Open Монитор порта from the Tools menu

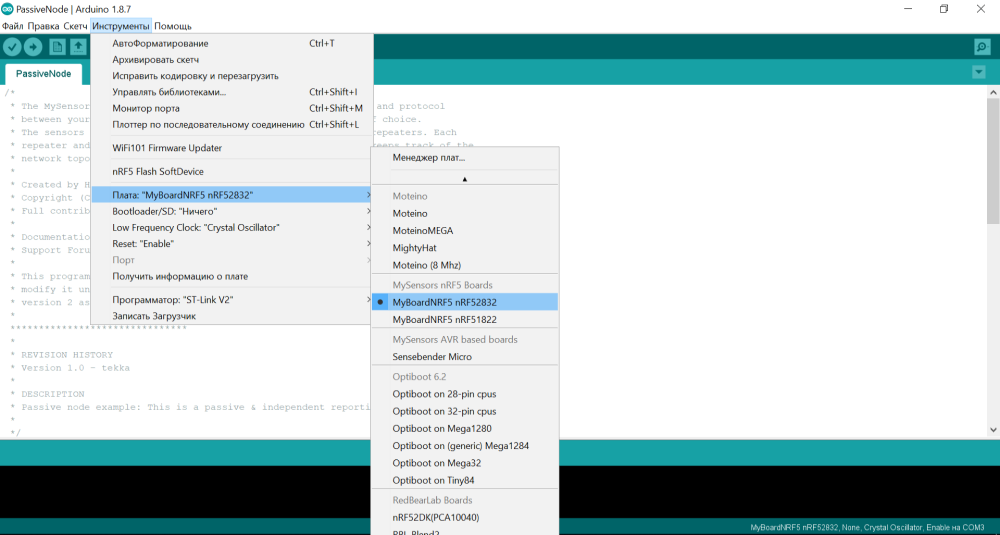click(x=146, y=108)
